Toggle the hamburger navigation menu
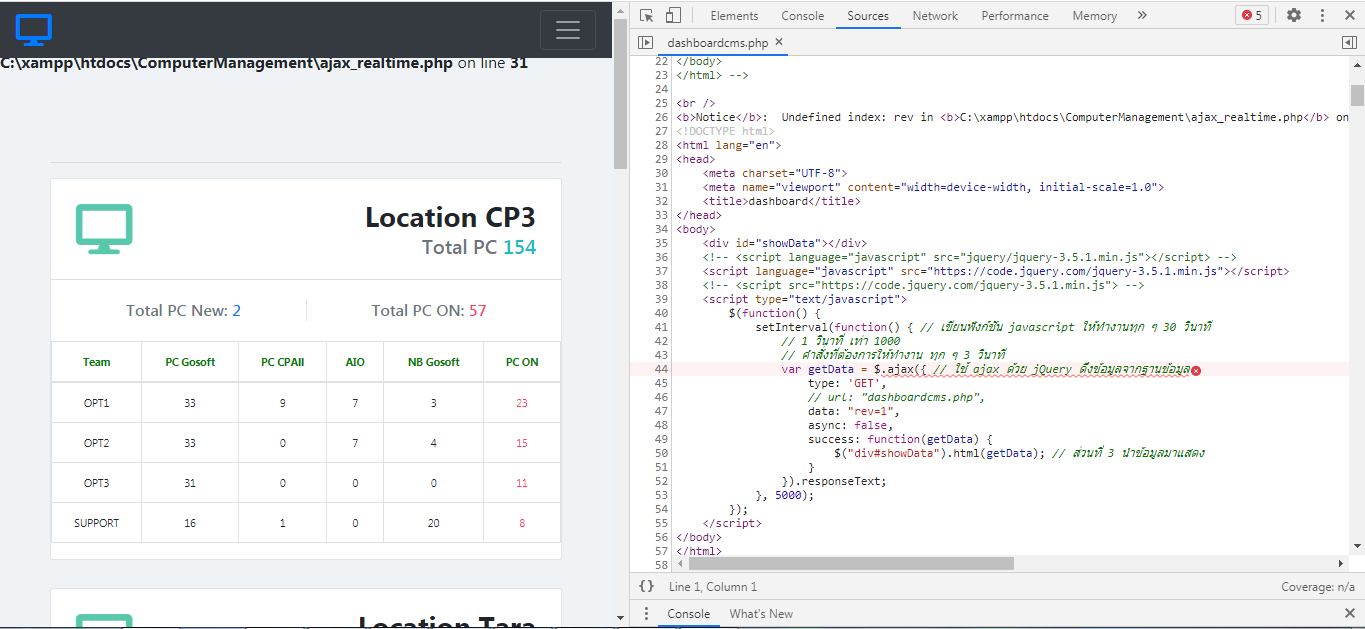Image resolution: width=1365 pixels, height=629 pixels. pos(568,30)
